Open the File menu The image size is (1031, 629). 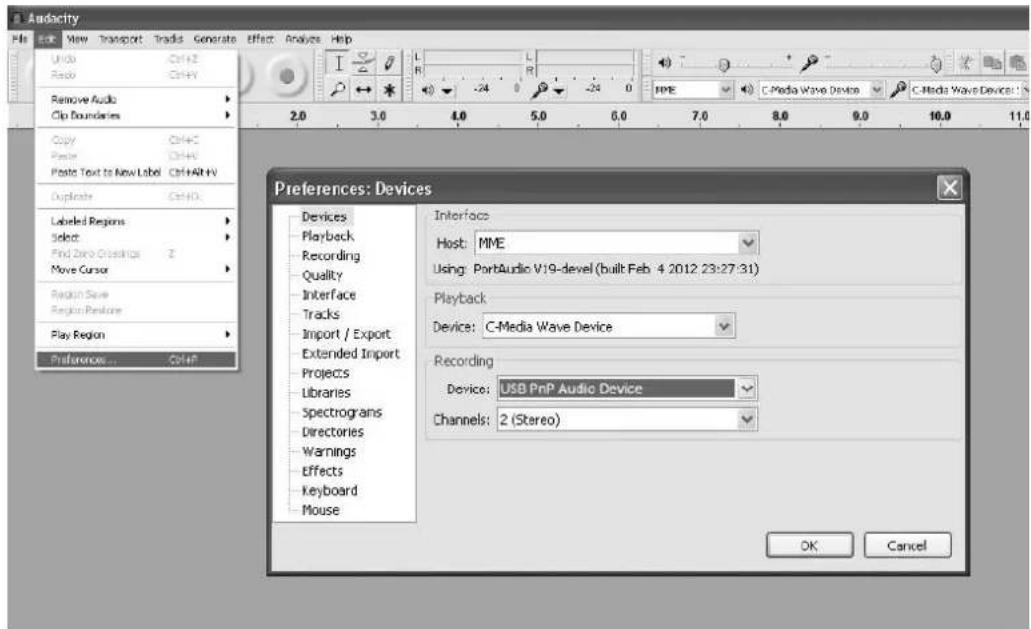pos(20,39)
